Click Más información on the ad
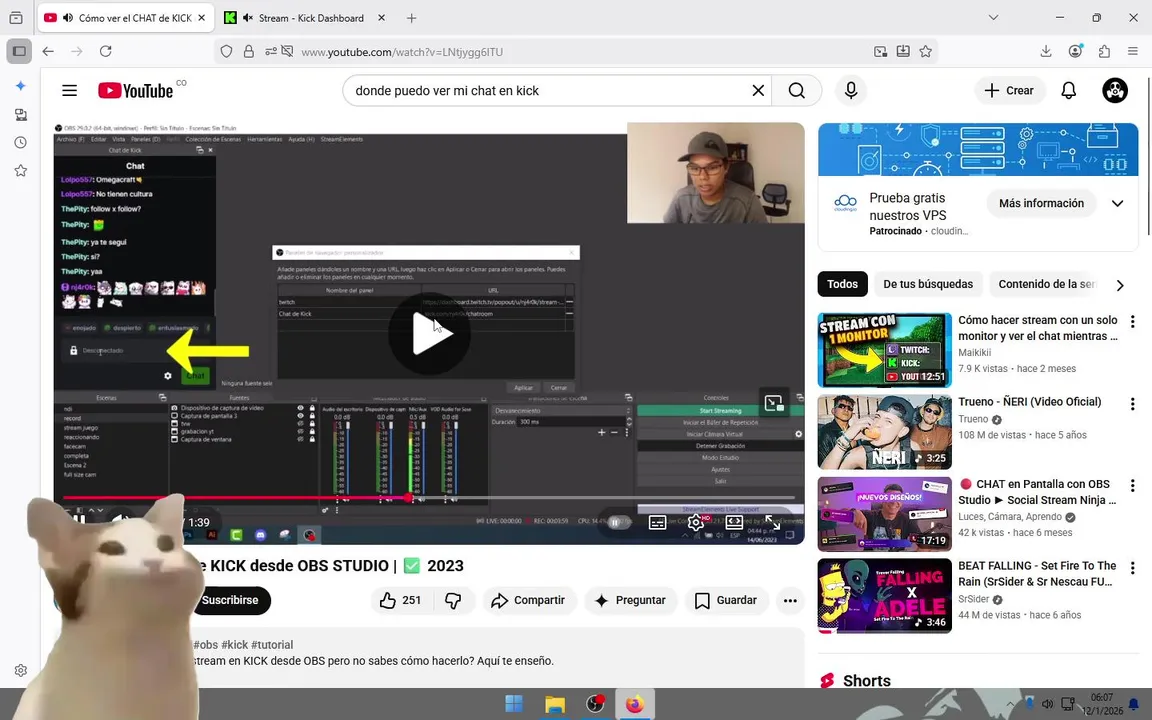The image size is (1152, 720). (x=1041, y=204)
